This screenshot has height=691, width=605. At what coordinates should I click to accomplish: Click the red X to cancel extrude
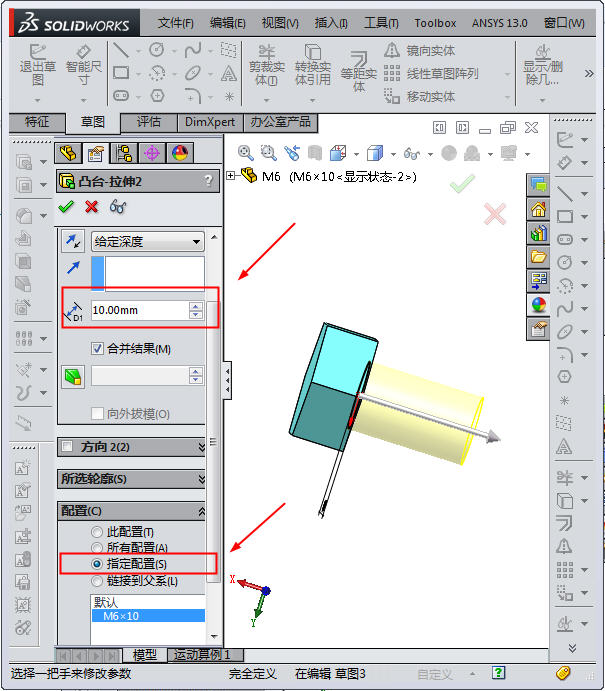point(92,206)
